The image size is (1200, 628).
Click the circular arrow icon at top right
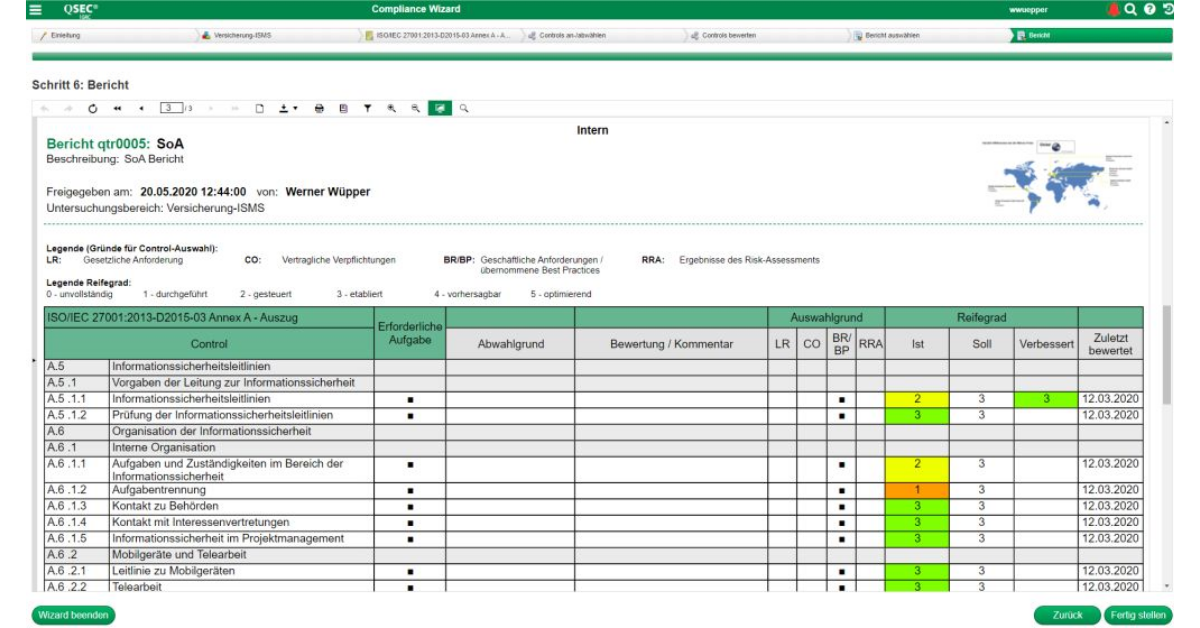1168,9
